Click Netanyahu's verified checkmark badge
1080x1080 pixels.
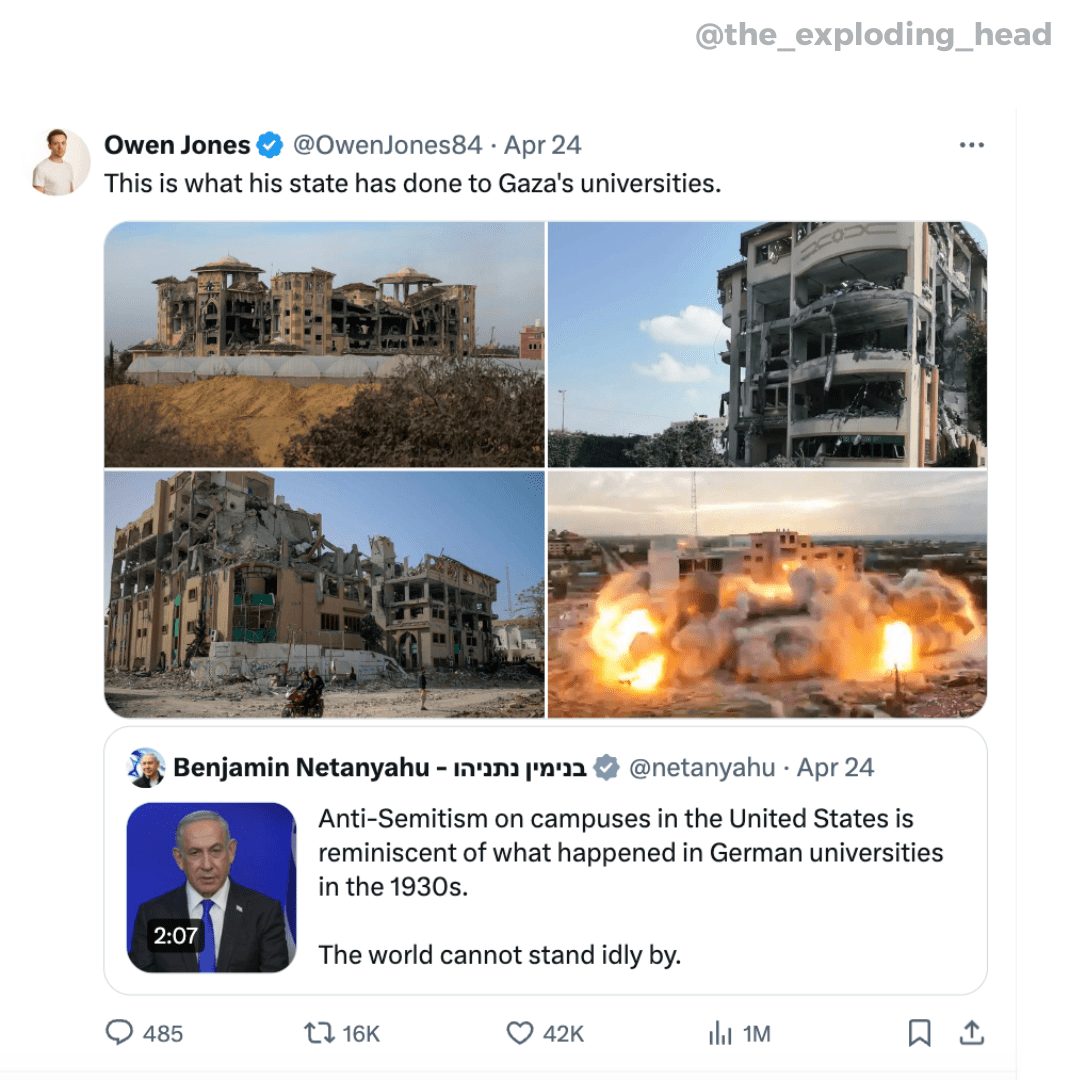point(606,767)
